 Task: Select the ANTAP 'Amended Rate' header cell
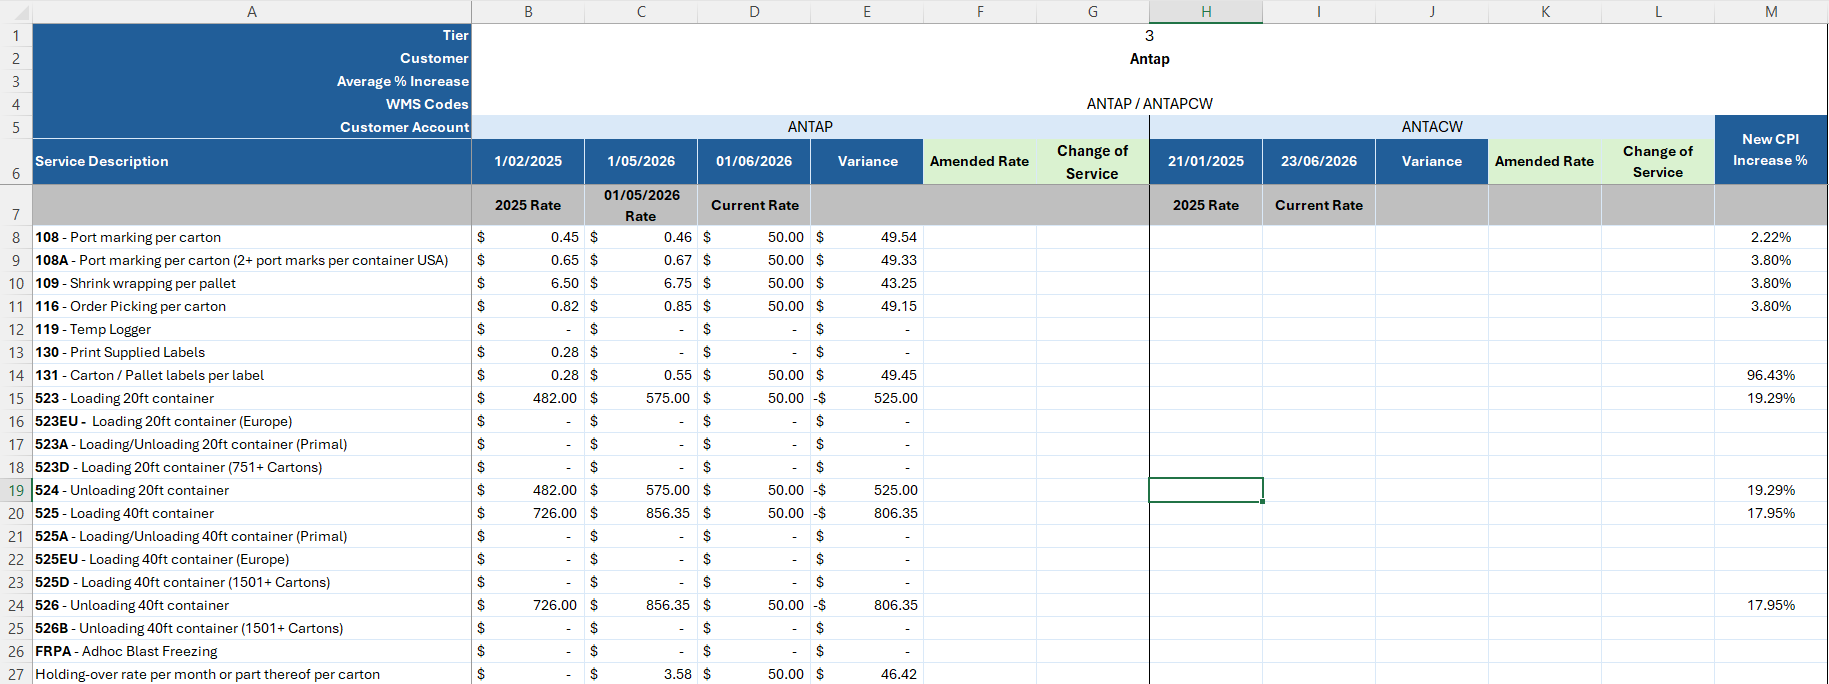coord(980,161)
